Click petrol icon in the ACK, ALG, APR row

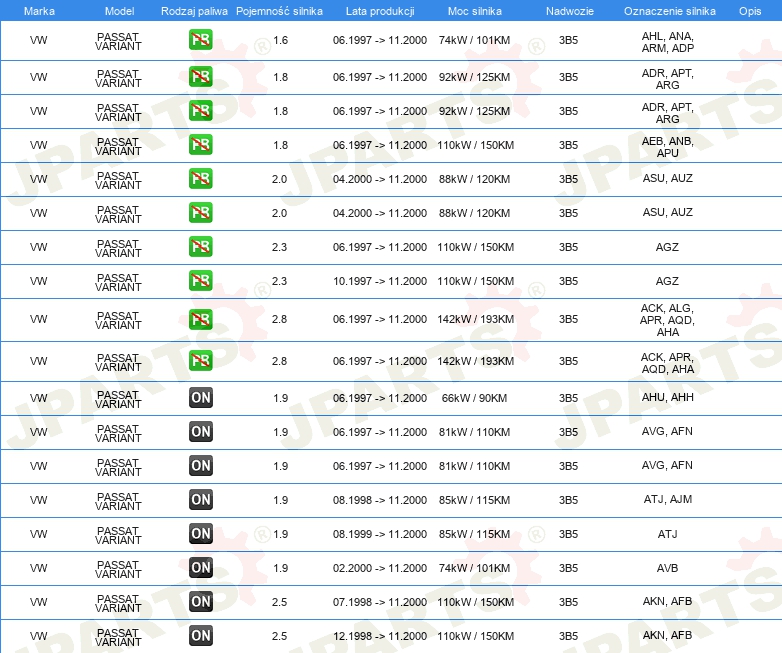click(x=200, y=319)
